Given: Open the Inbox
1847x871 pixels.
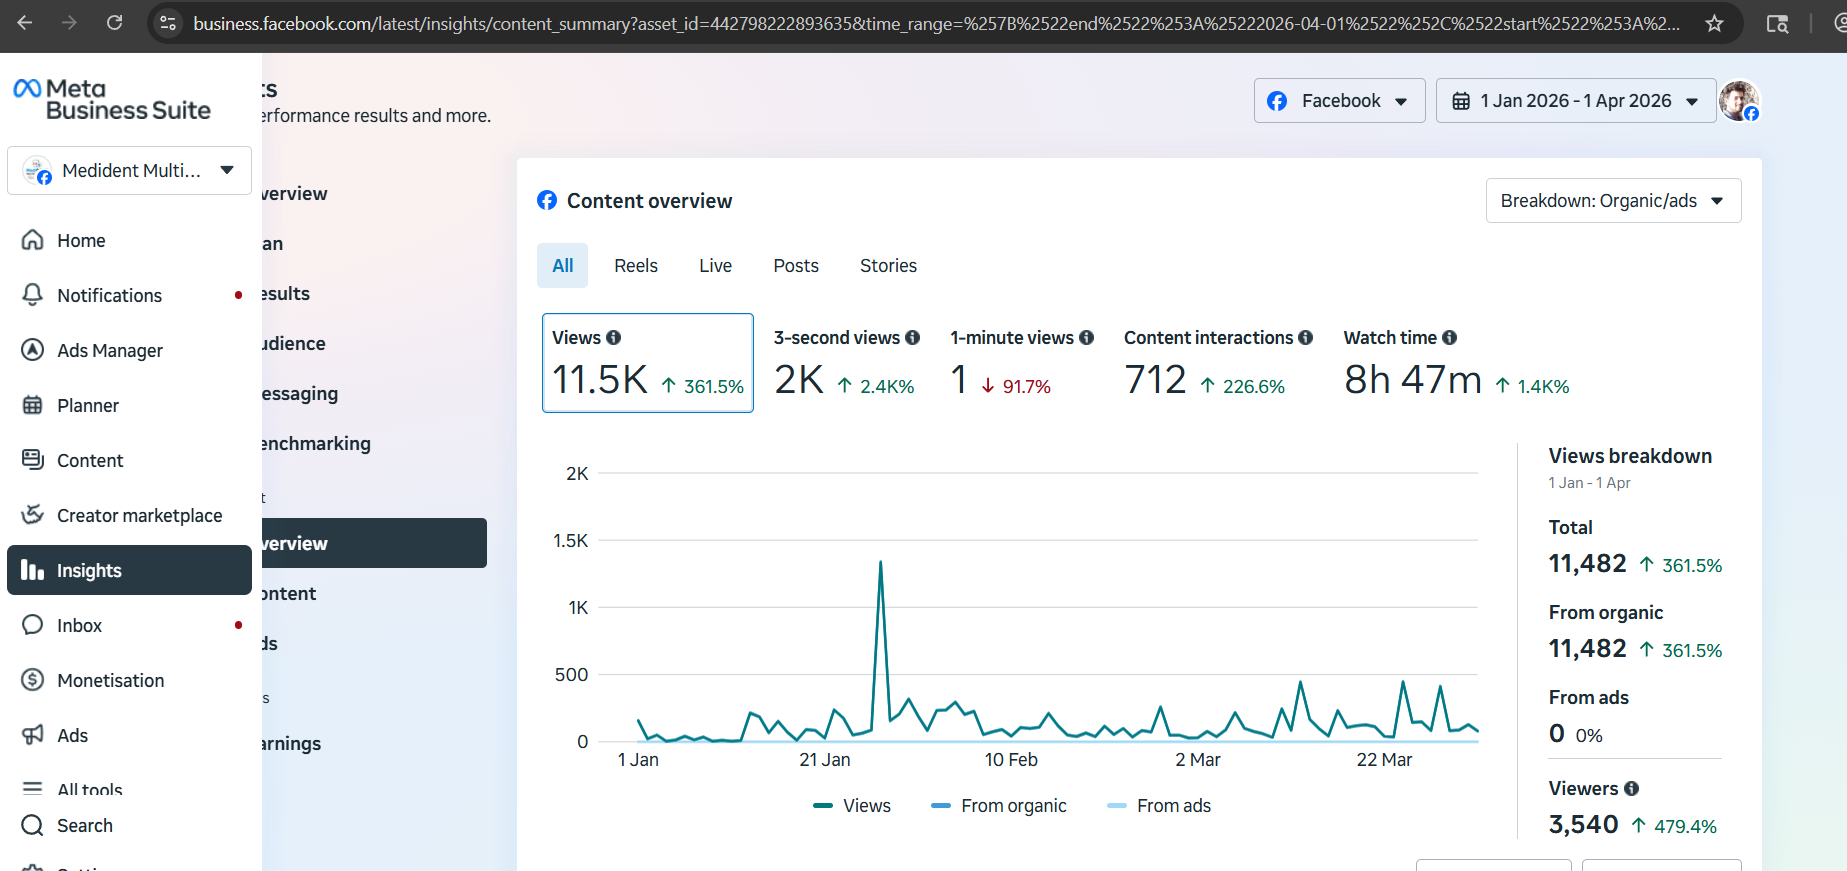Looking at the screenshot, I should coord(129,625).
